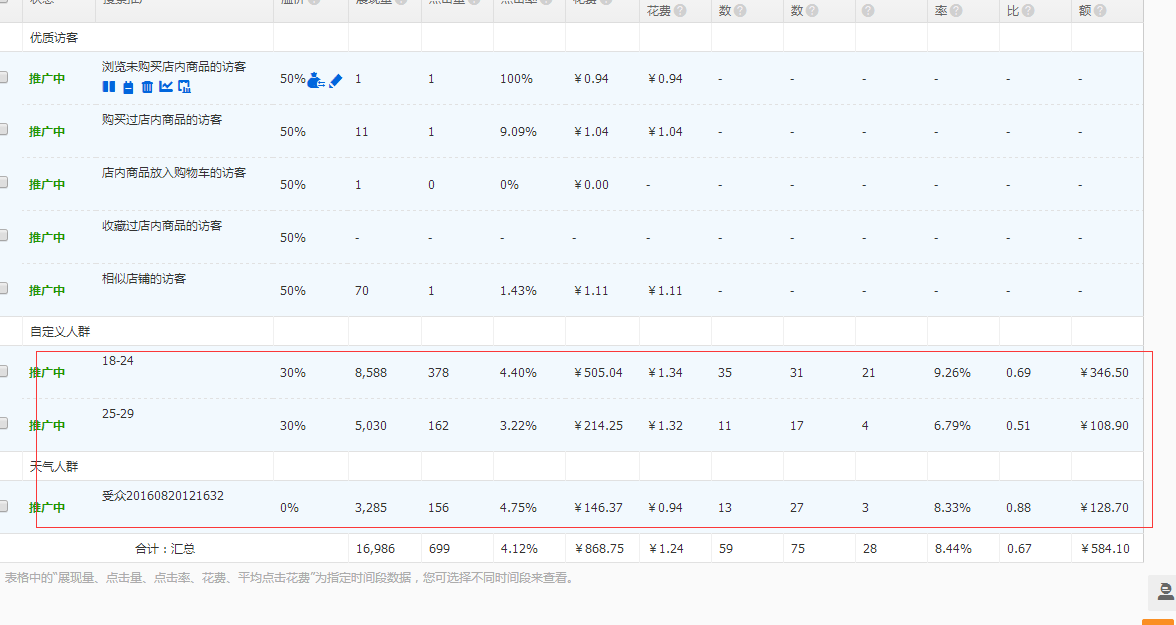Click audience name 收藏过店内商品的访客

[x=162, y=225]
